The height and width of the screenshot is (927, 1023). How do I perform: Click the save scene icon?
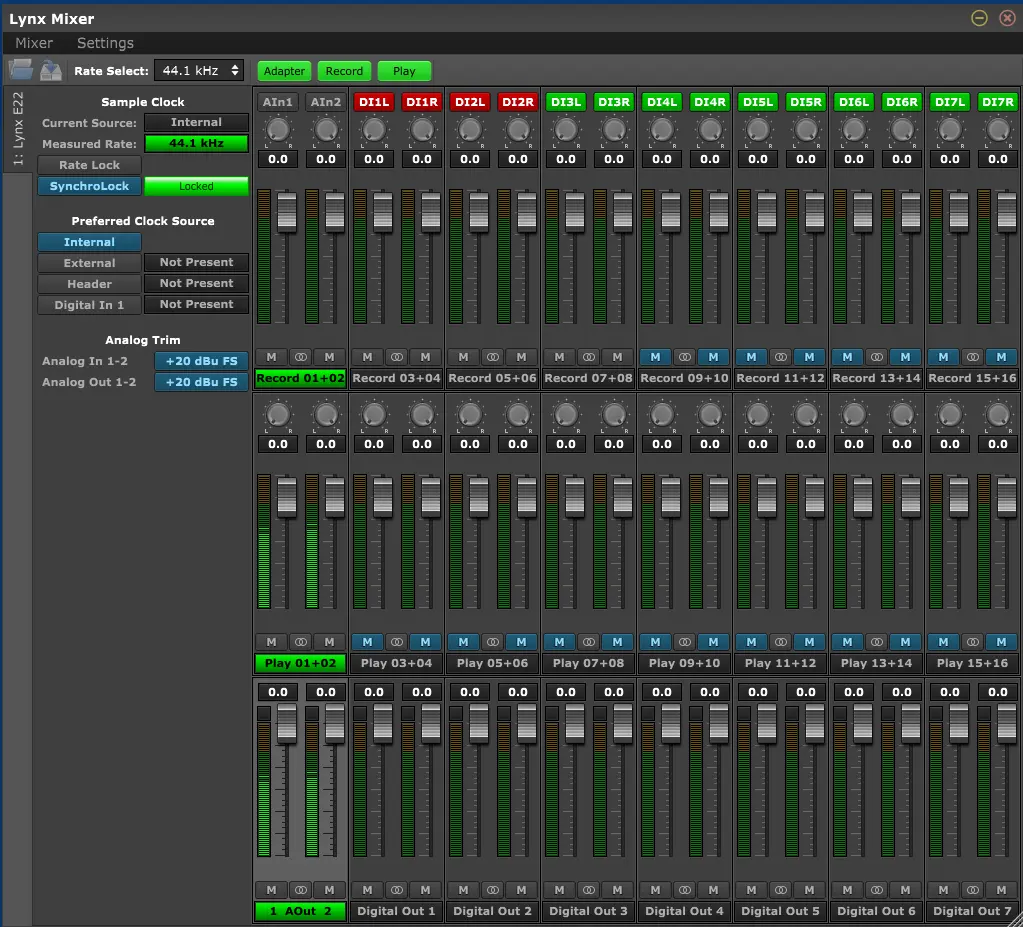point(51,70)
